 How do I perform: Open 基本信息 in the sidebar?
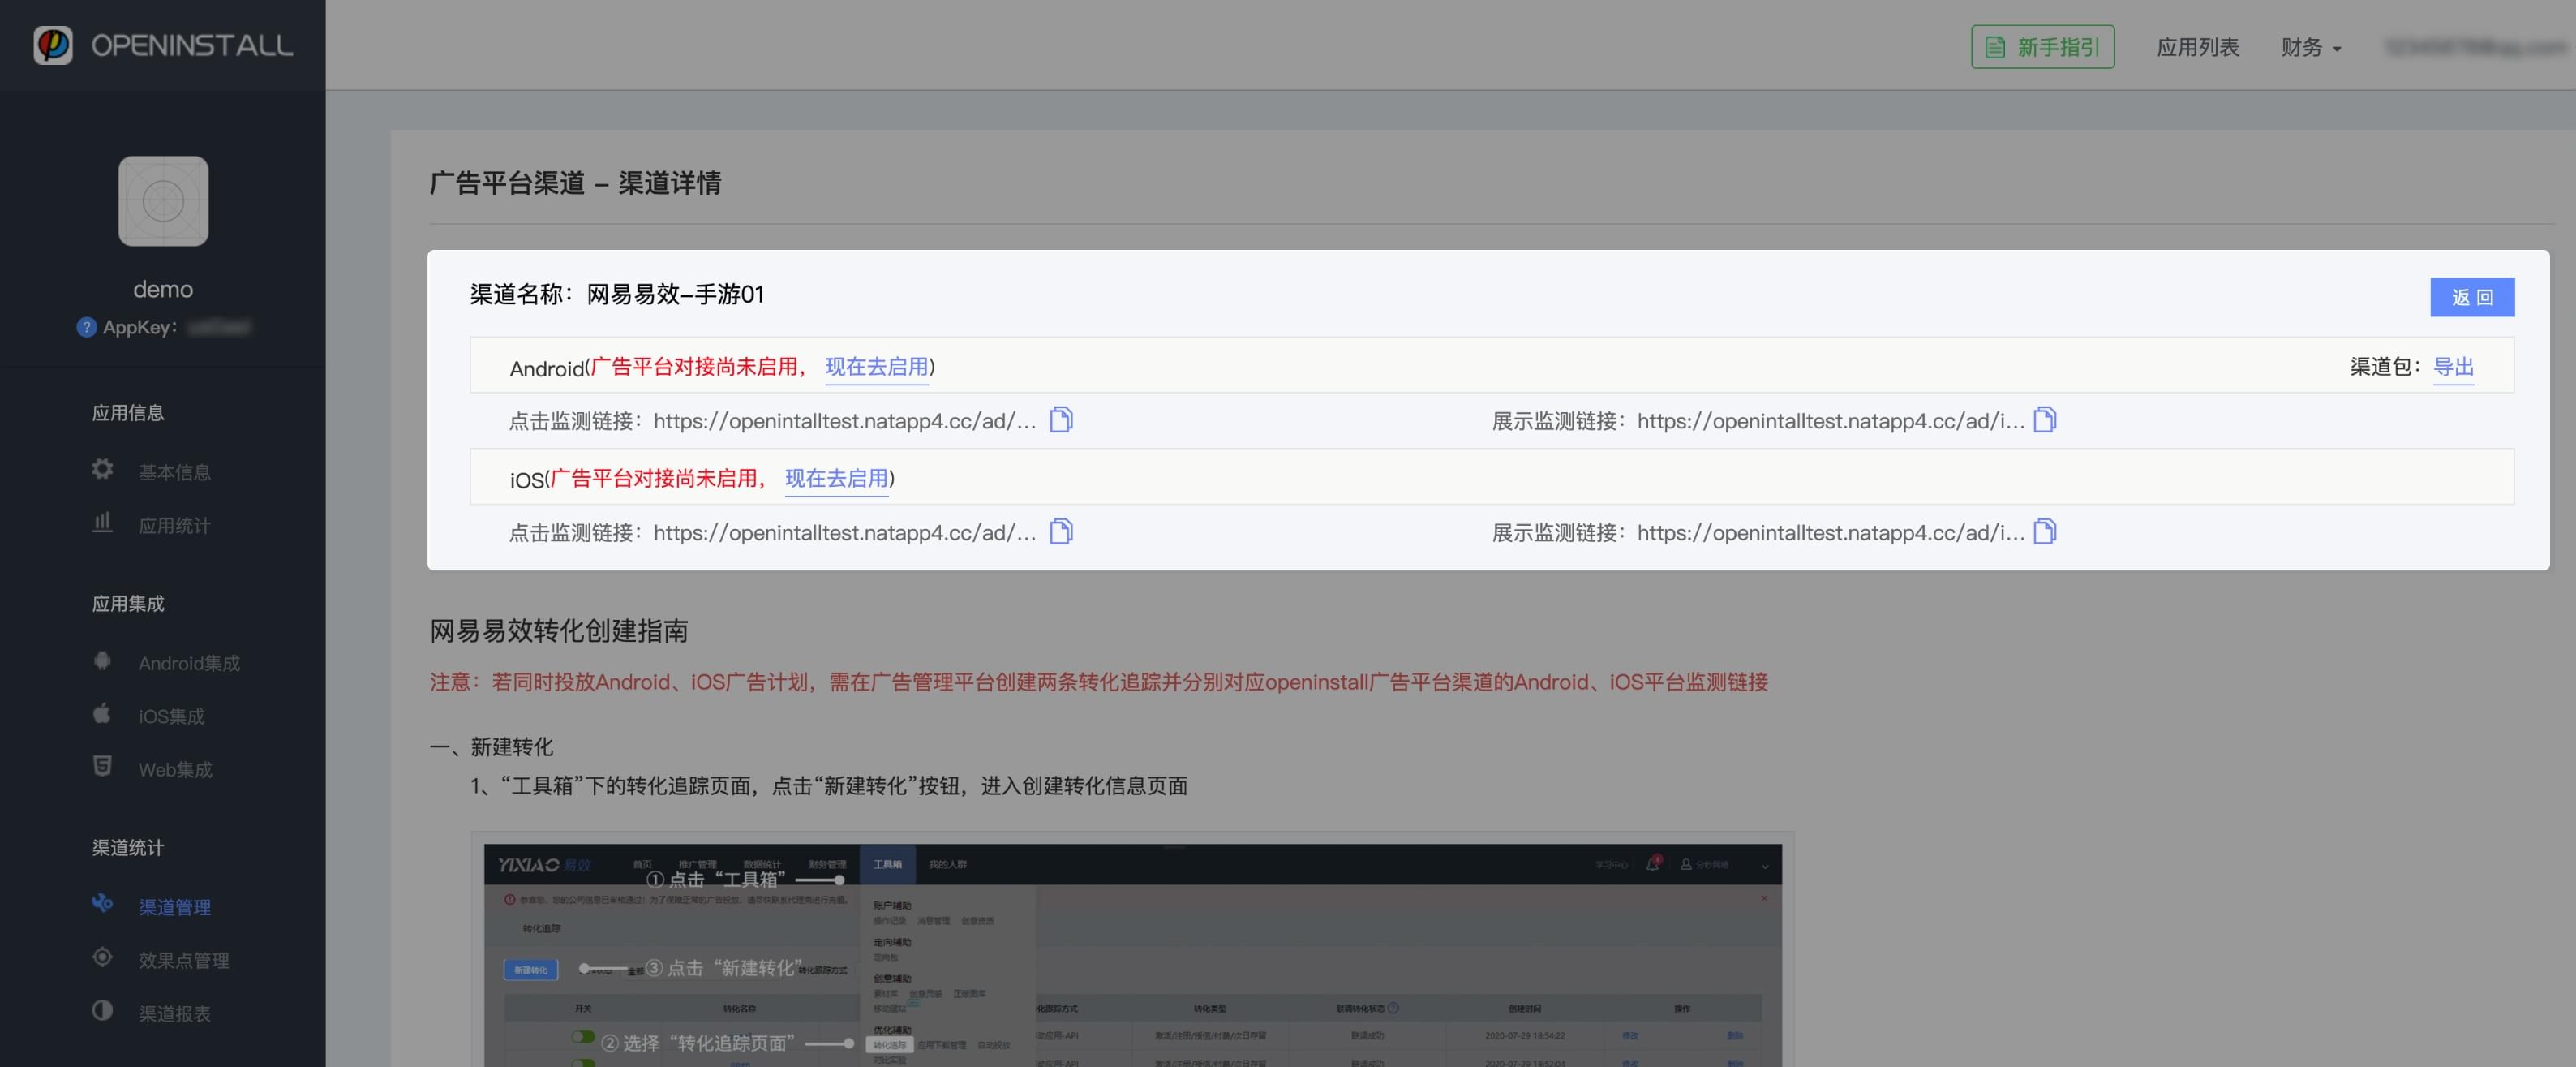tap(174, 472)
